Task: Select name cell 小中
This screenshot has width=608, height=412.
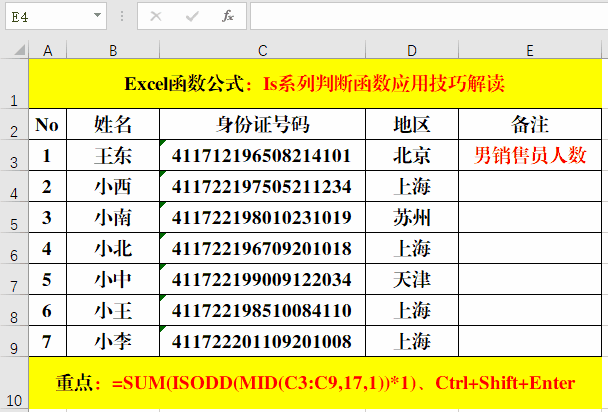Action: coord(113,279)
